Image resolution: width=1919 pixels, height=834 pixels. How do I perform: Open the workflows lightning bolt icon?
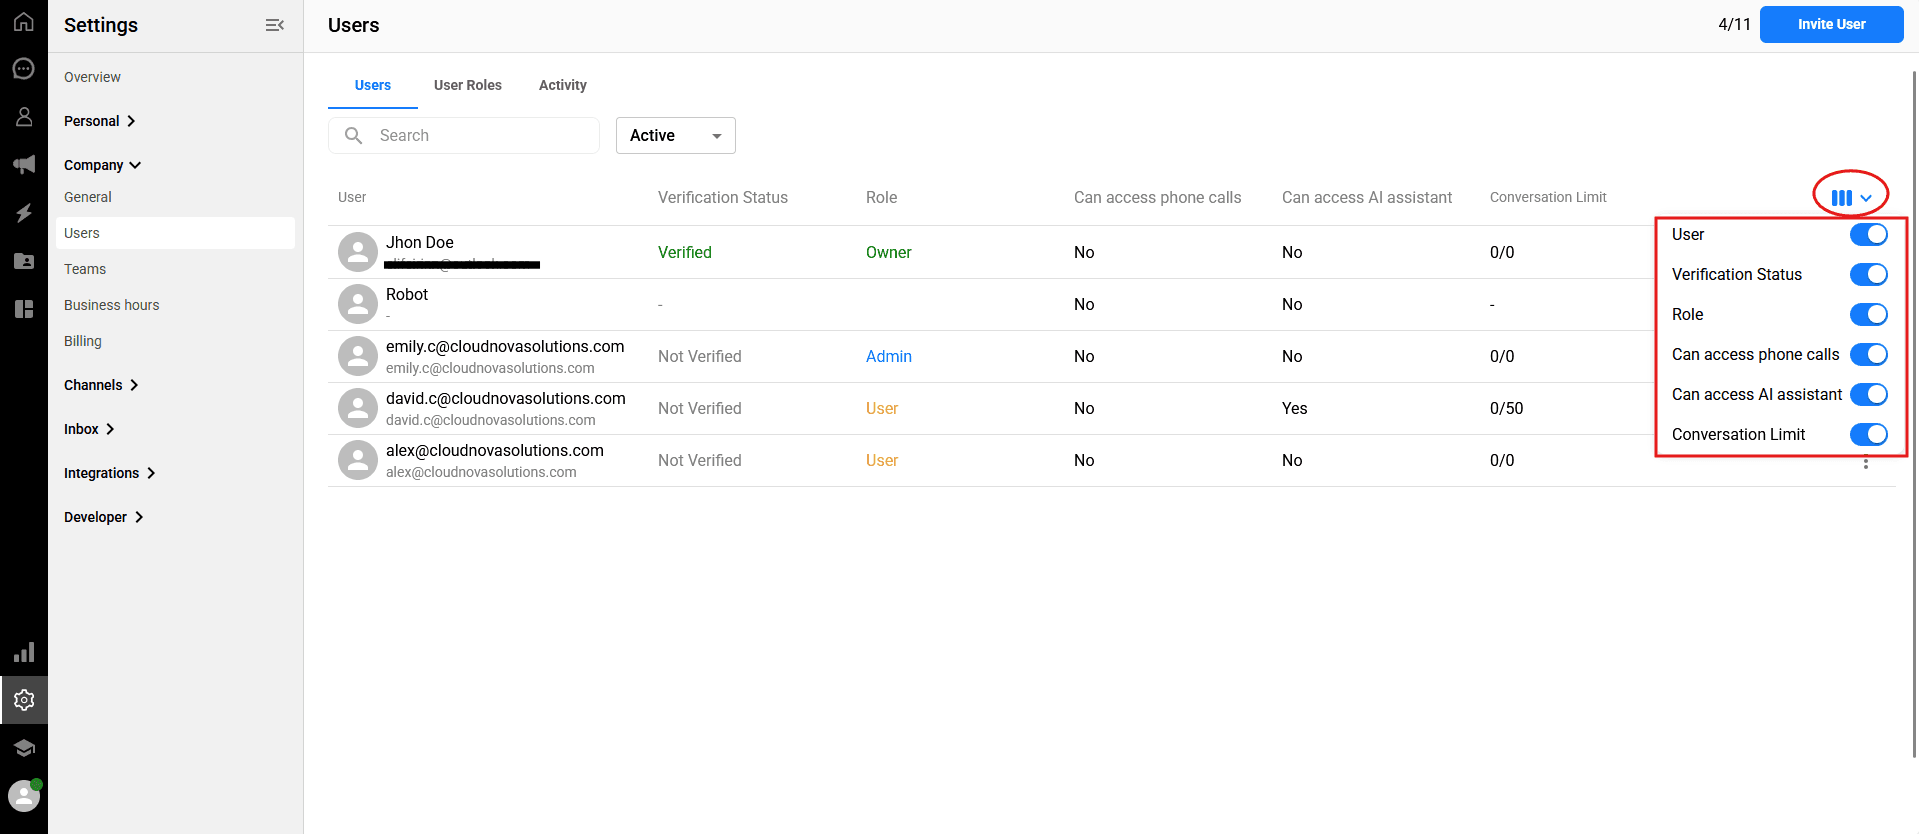tap(24, 213)
